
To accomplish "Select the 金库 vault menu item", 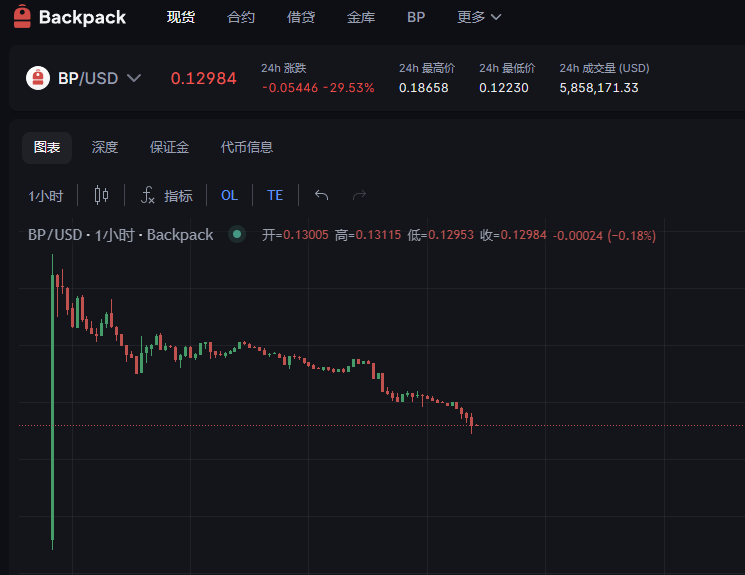I will (361, 17).
